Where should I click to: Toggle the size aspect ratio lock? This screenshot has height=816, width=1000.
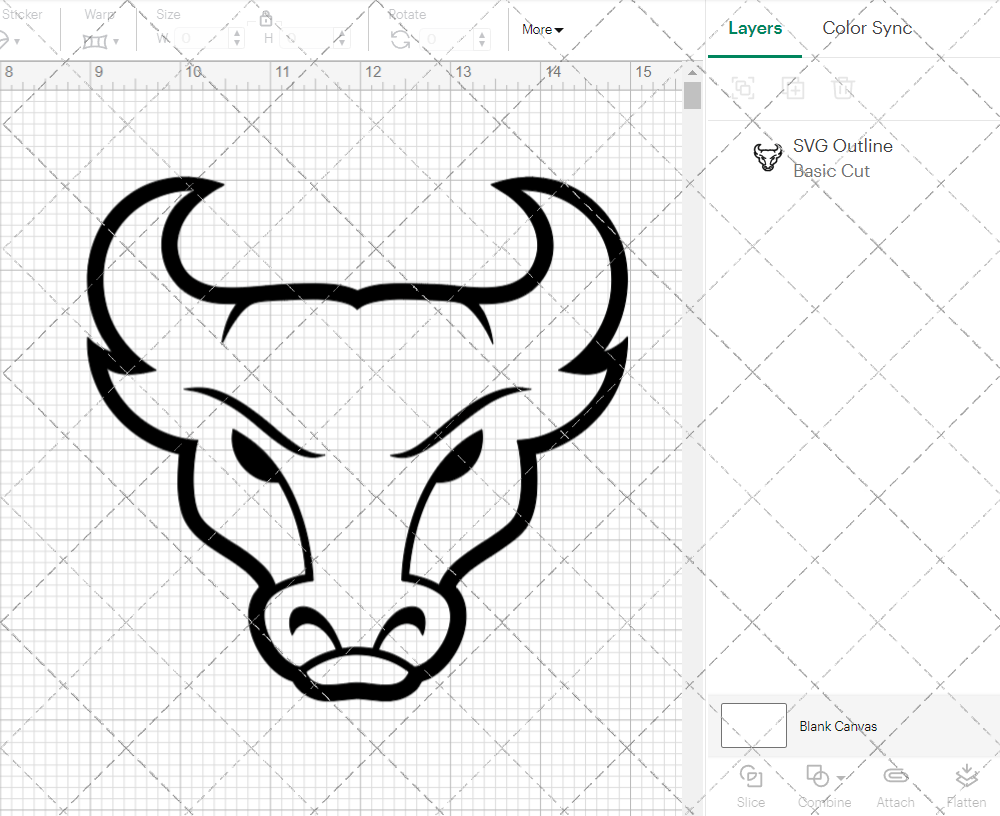(266, 19)
